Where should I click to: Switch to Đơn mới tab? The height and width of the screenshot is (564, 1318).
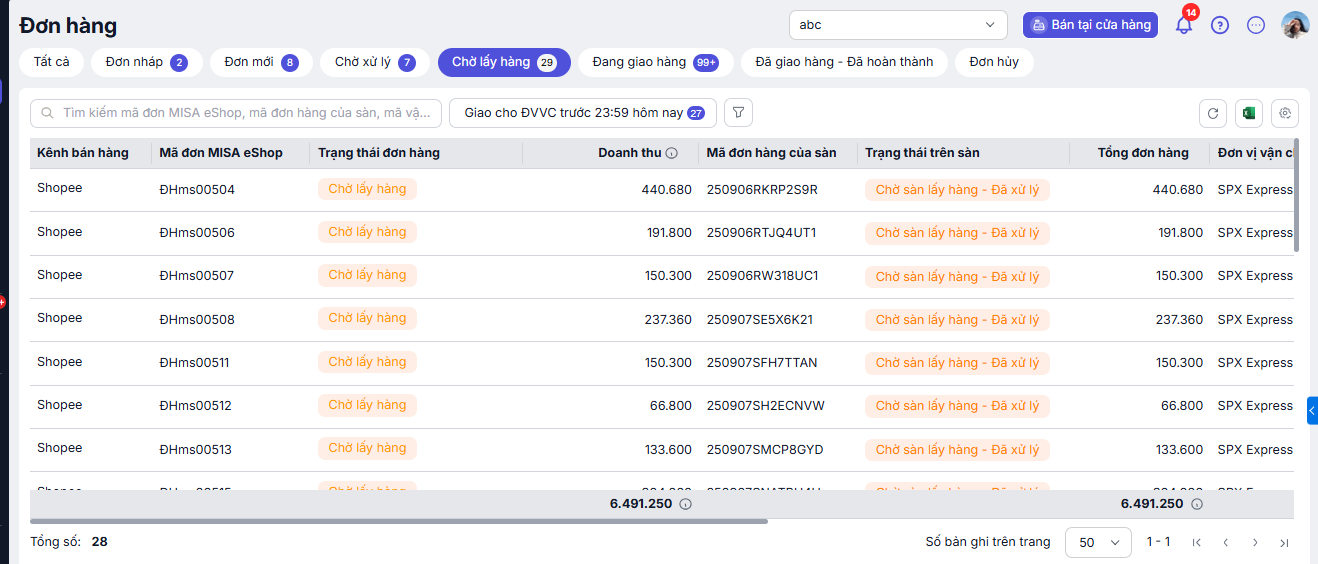[x=261, y=62]
